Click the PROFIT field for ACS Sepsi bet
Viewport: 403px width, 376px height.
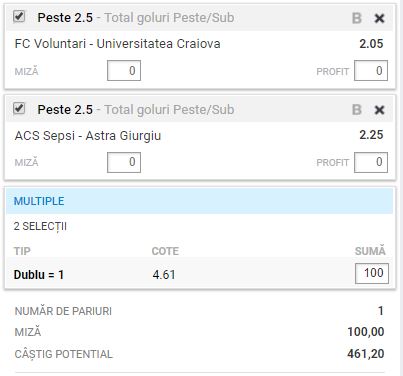[x=371, y=162]
